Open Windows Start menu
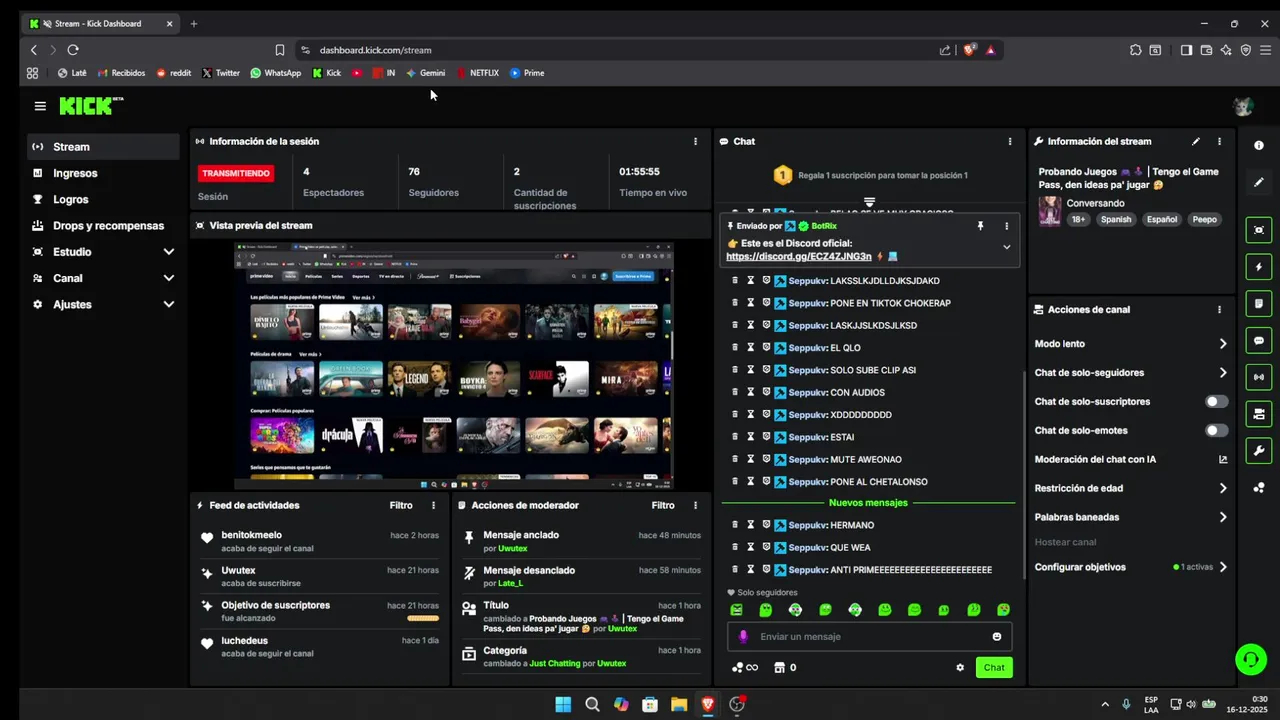 click(563, 704)
